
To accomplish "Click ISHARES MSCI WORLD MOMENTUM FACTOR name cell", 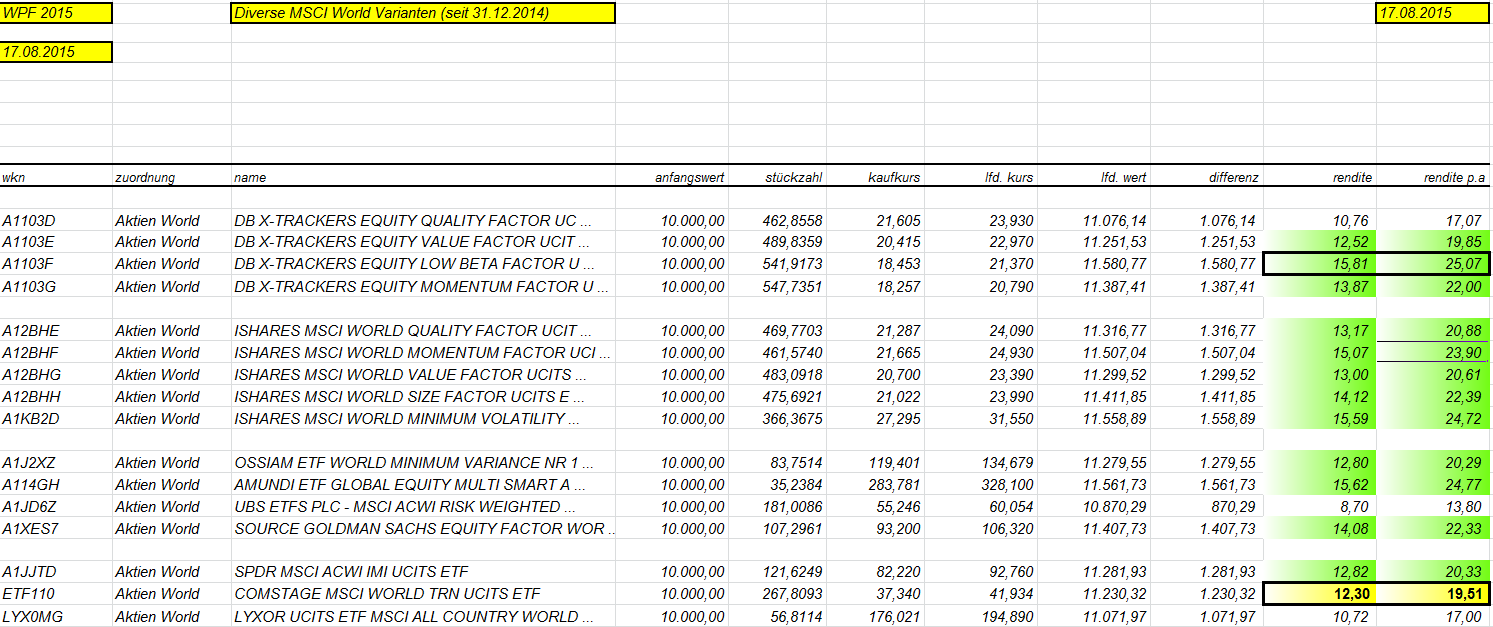I will pos(422,352).
